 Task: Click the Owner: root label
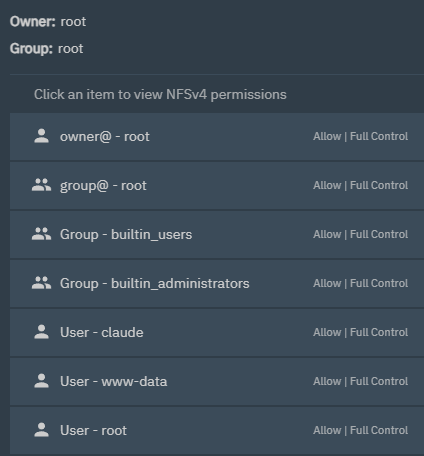click(x=48, y=22)
